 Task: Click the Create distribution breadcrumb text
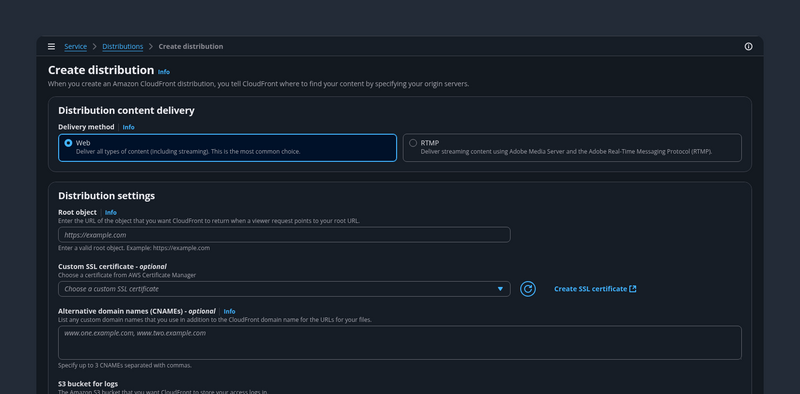tap(191, 46)
